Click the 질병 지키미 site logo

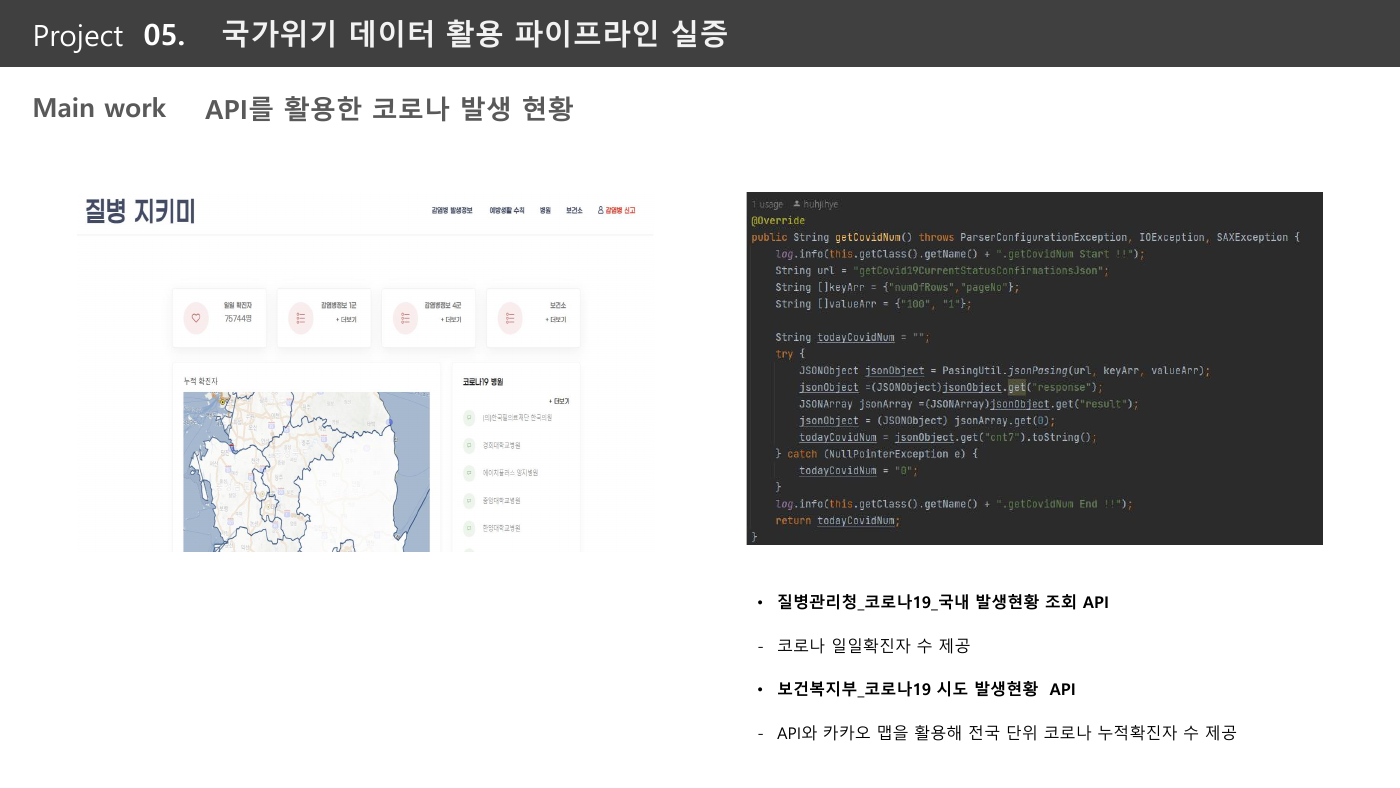click(x=140, y=211)
